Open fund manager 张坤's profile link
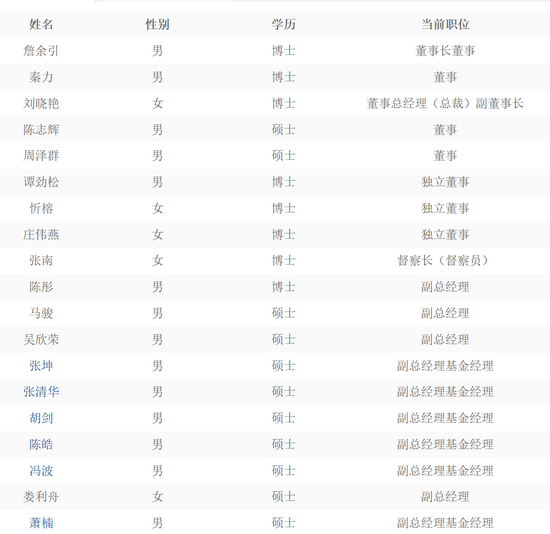This screenshot has width=550, height=534. 41,366
